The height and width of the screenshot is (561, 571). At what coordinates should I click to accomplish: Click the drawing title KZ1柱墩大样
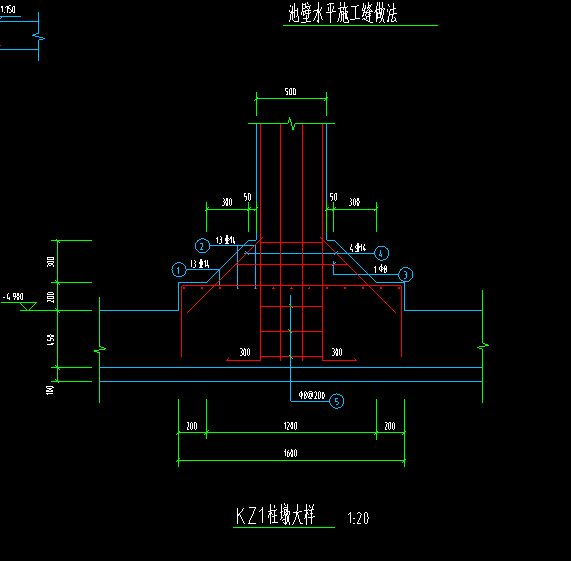[275, 515]
